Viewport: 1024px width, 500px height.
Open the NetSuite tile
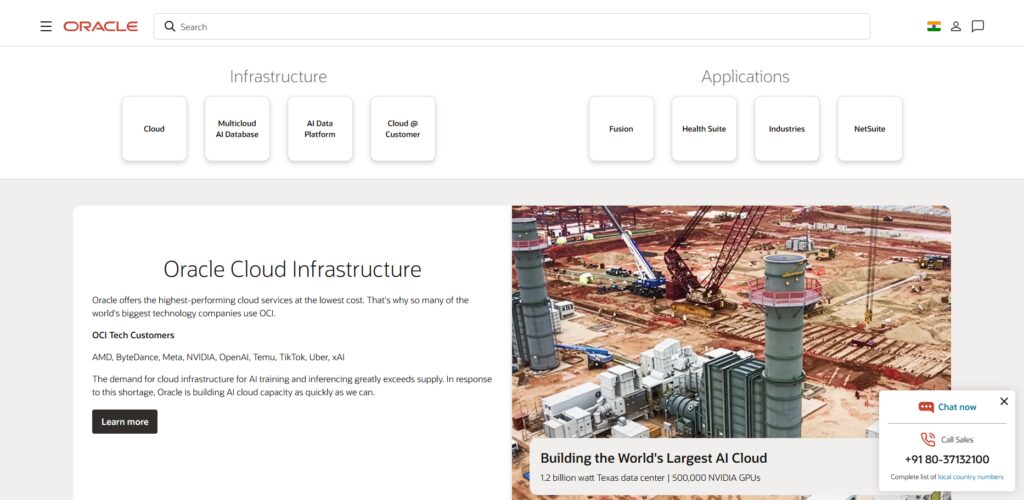click(x=870, y=129)
